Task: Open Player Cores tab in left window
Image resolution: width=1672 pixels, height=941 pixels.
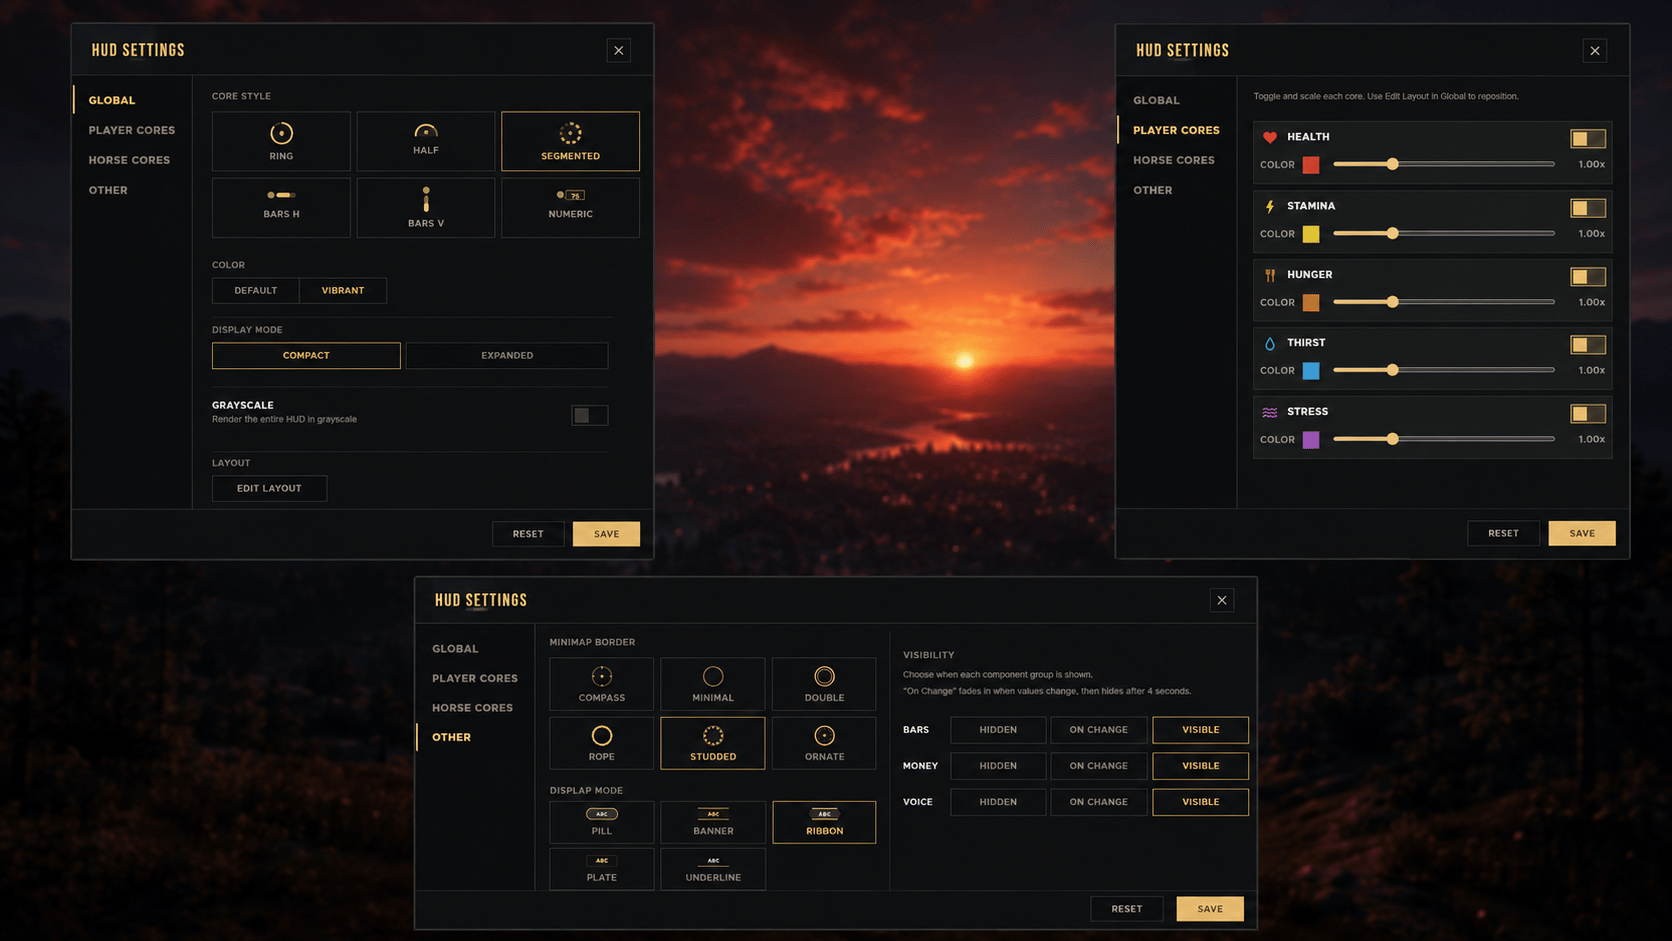Action: tap(132, 130)
